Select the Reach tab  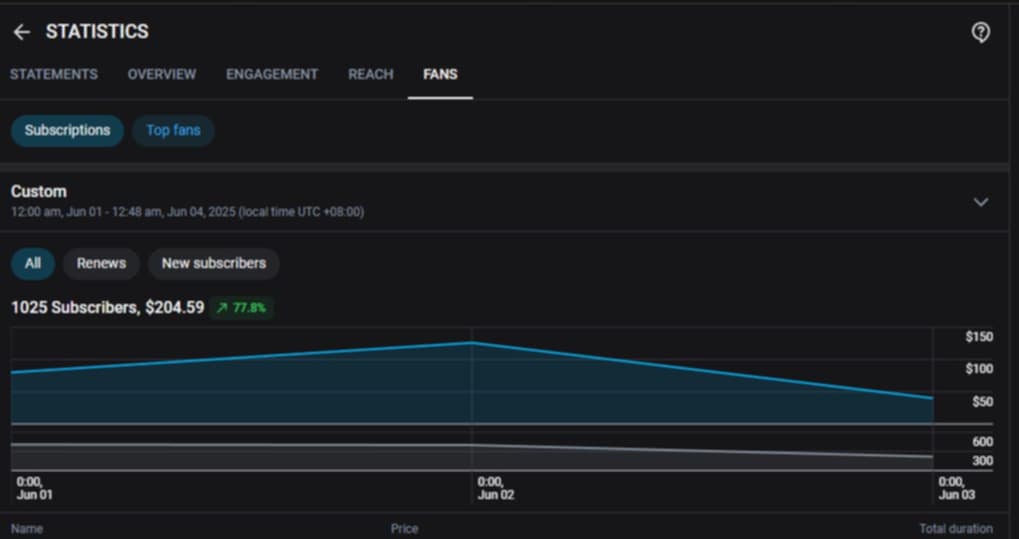[x=370, y=74]
